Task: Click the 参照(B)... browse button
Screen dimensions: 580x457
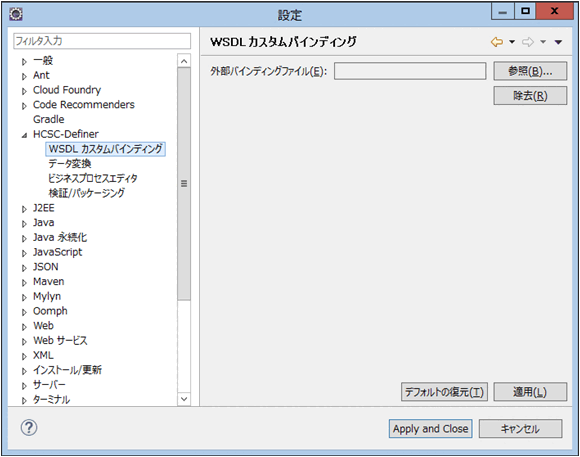Action: (530, 71)
